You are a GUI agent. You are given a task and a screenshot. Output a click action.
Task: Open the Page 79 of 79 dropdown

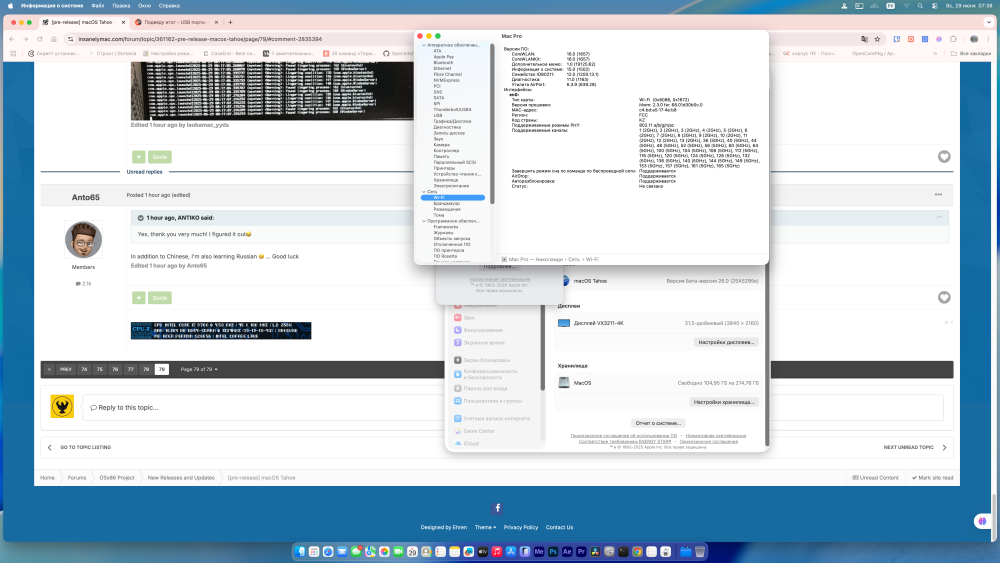(199, 369)
